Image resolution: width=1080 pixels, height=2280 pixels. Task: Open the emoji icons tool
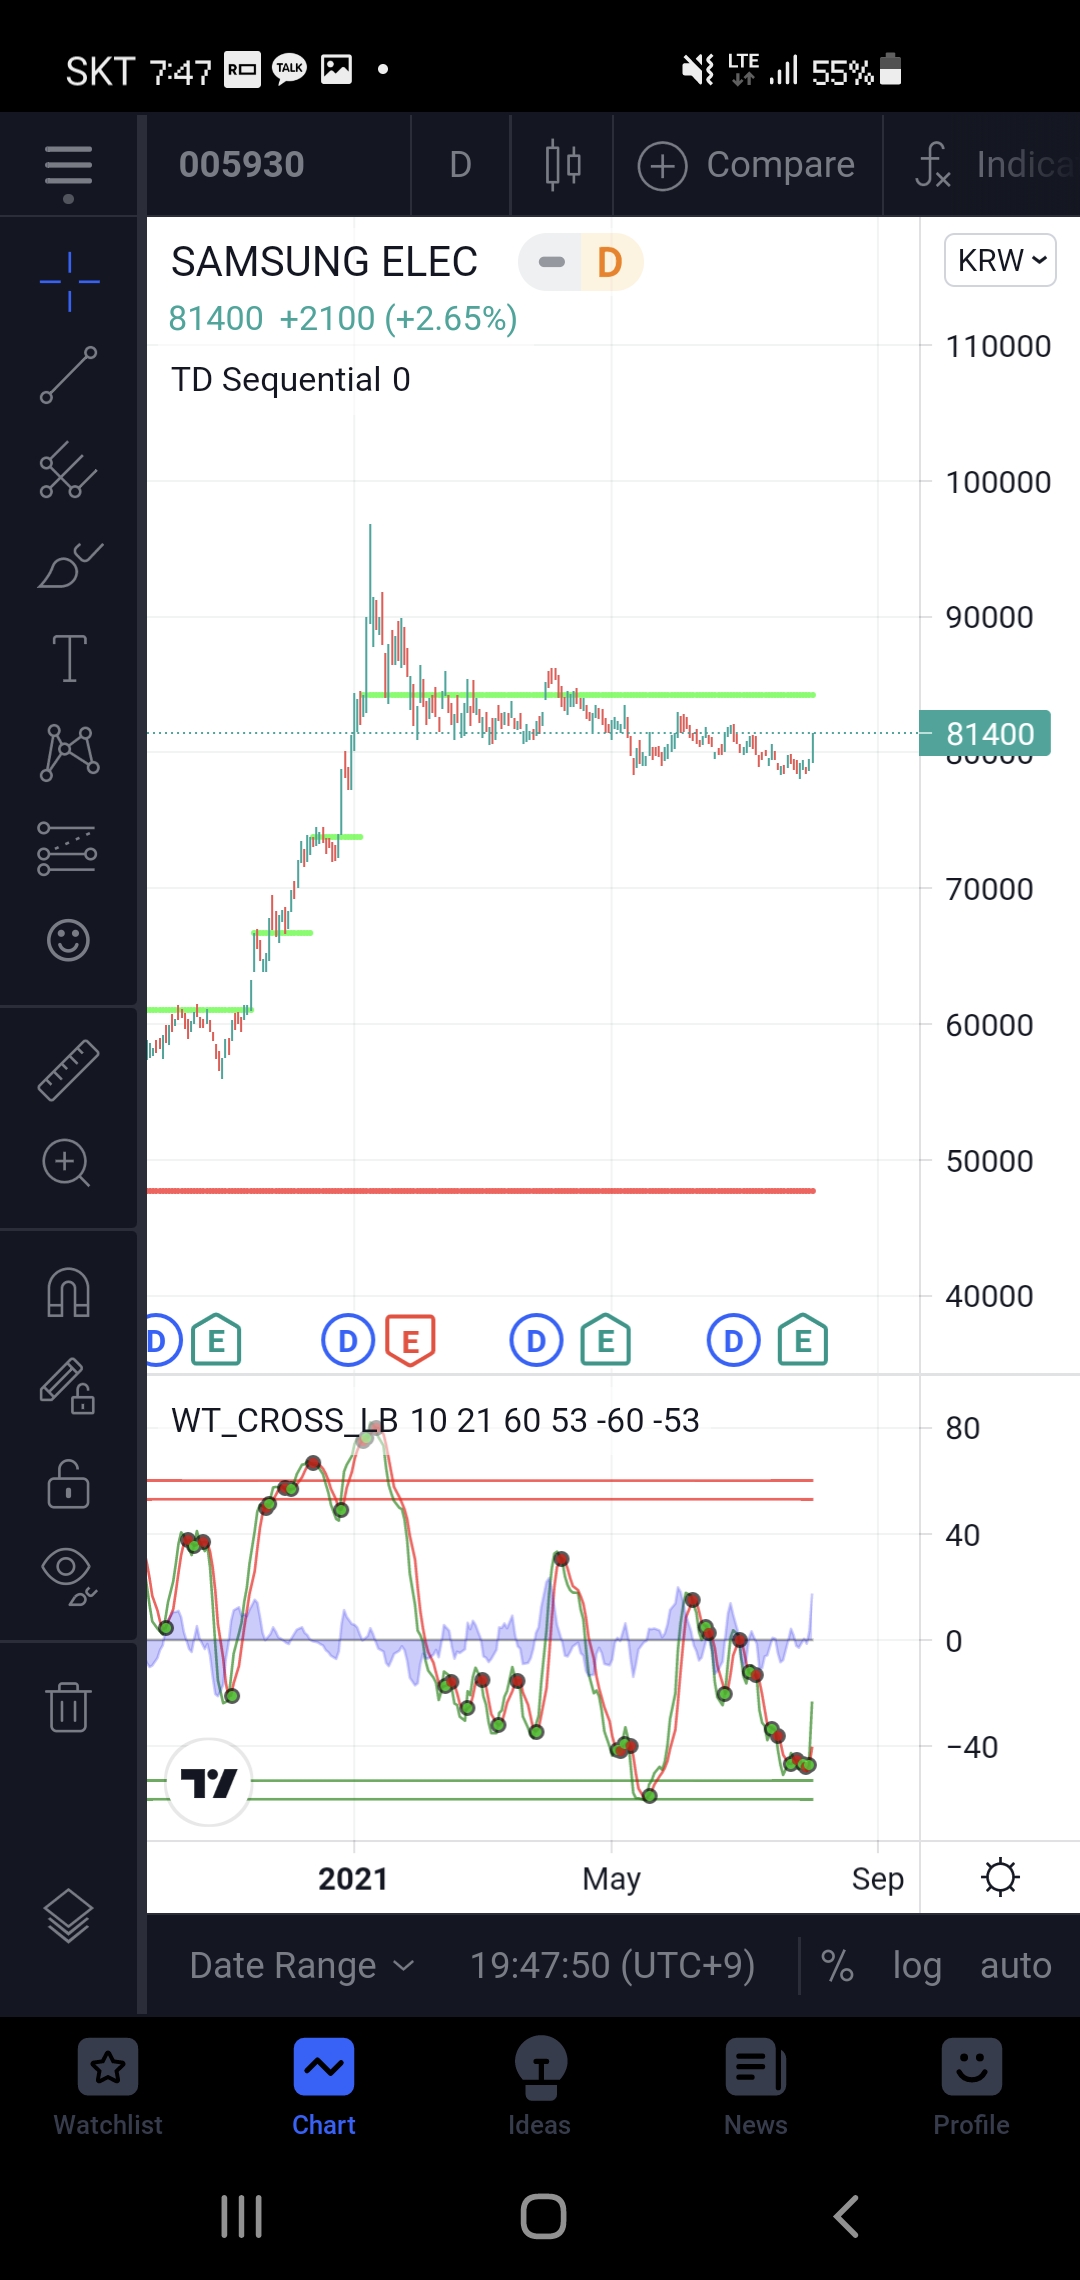click(68, 940)
